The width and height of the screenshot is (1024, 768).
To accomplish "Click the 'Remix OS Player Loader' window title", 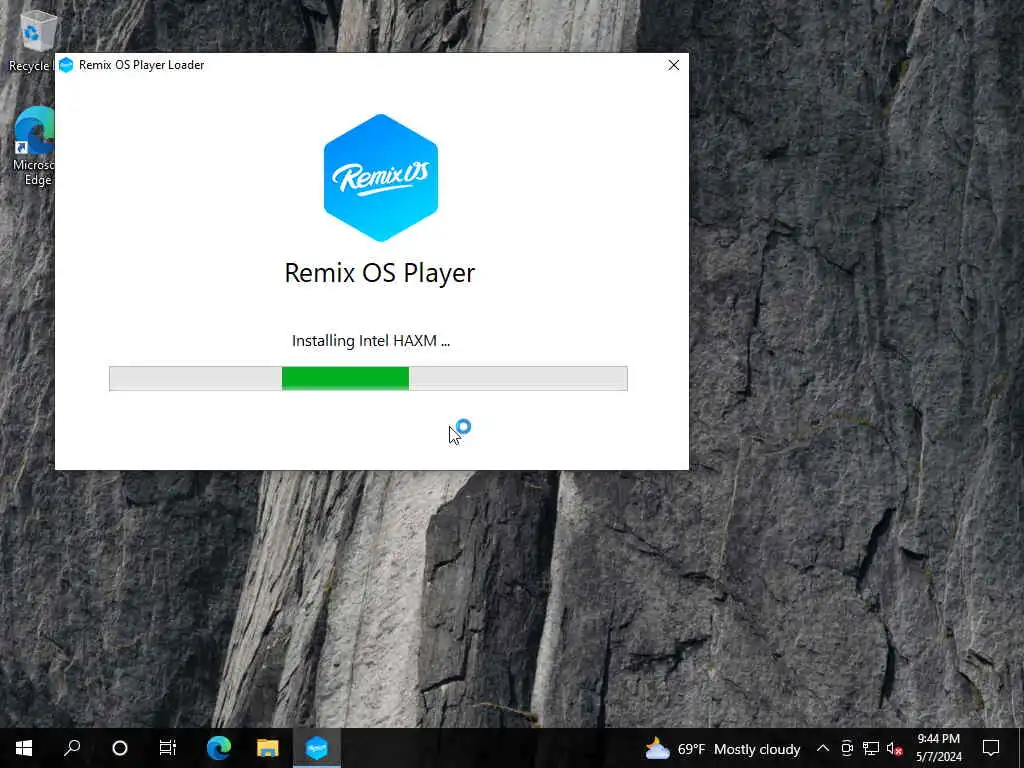I will click(x=141, y=65).
